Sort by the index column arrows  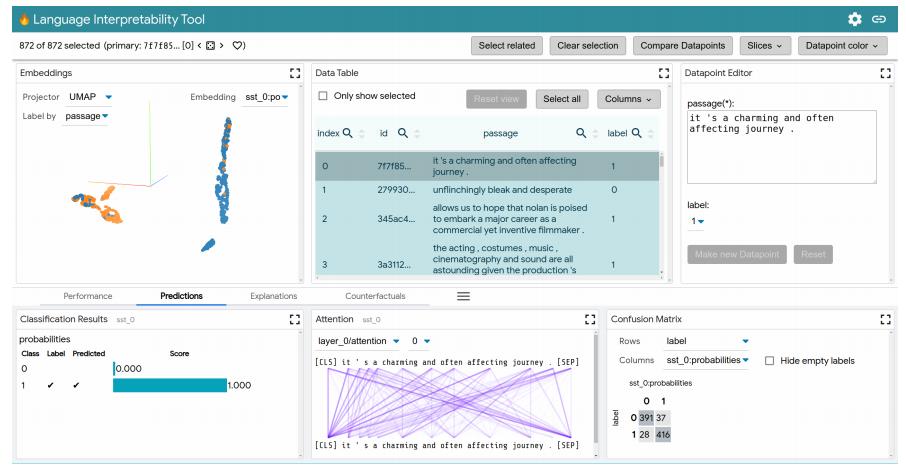(x=362, y=134)
